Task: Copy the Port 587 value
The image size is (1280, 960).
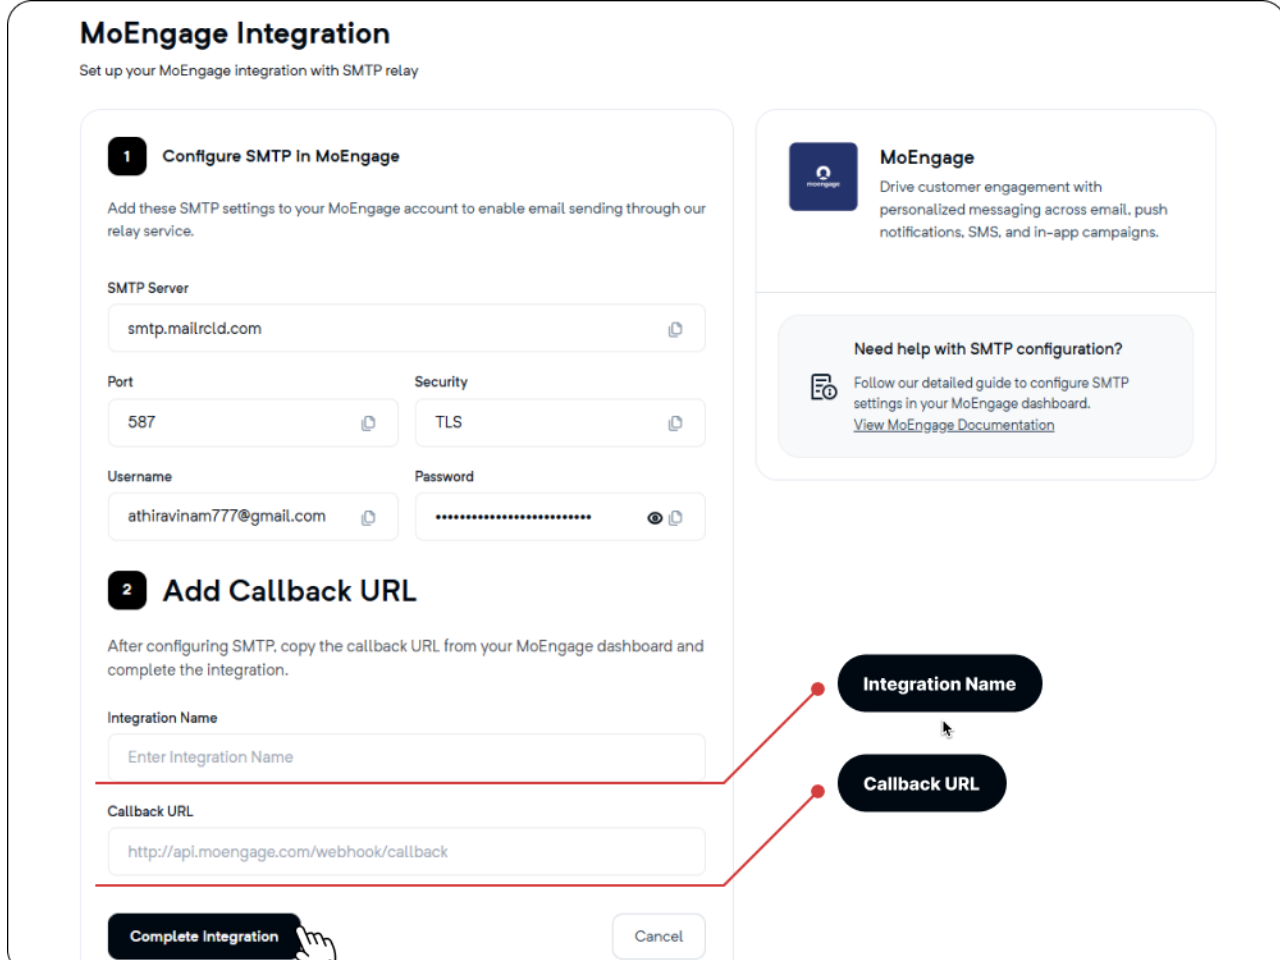Action: [368, 423]
